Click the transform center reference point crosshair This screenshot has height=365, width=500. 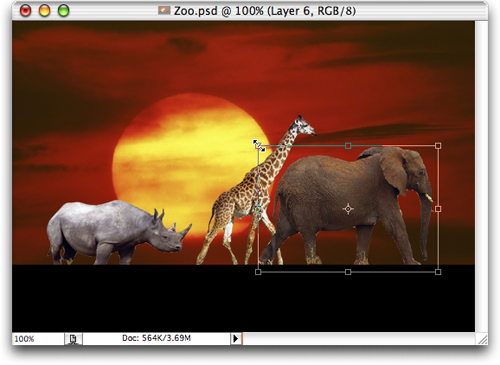pyautogui.click(x=348, y=209)
